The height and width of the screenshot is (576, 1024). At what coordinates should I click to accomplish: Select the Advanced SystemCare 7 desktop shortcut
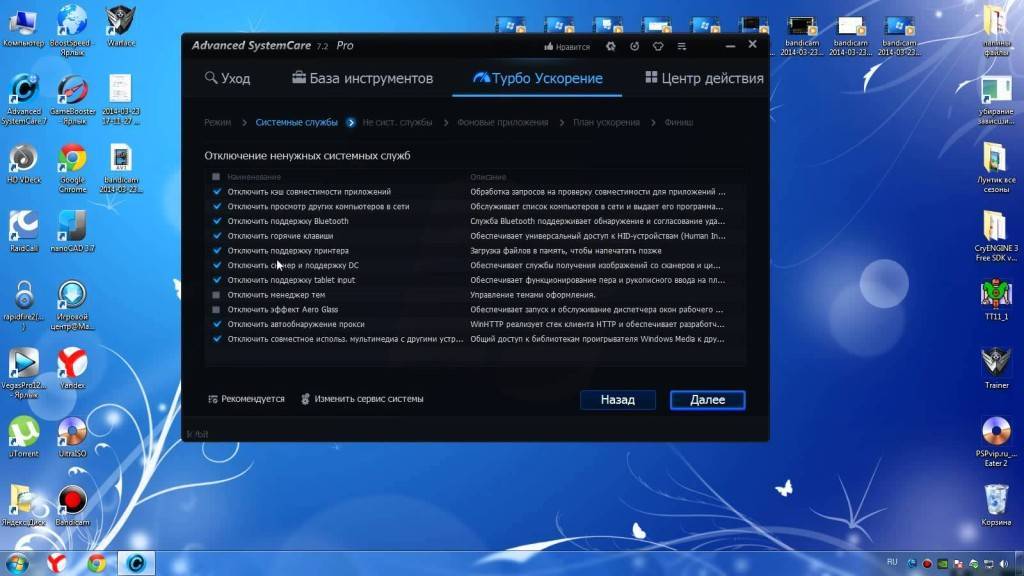pos(24,99)
